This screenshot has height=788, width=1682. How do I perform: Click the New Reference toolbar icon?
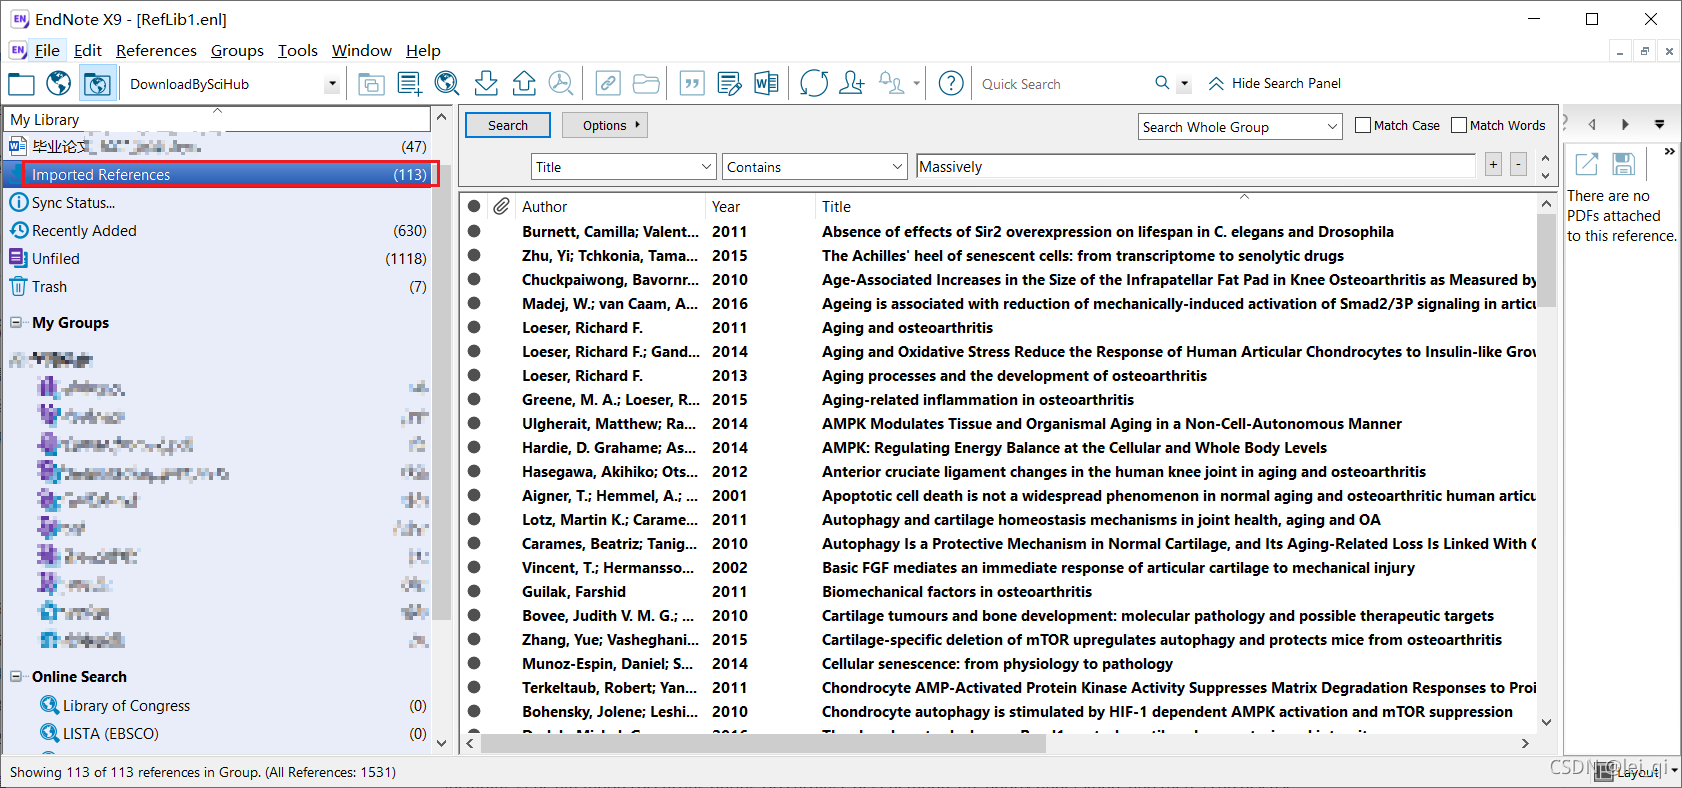coord(409,84)
